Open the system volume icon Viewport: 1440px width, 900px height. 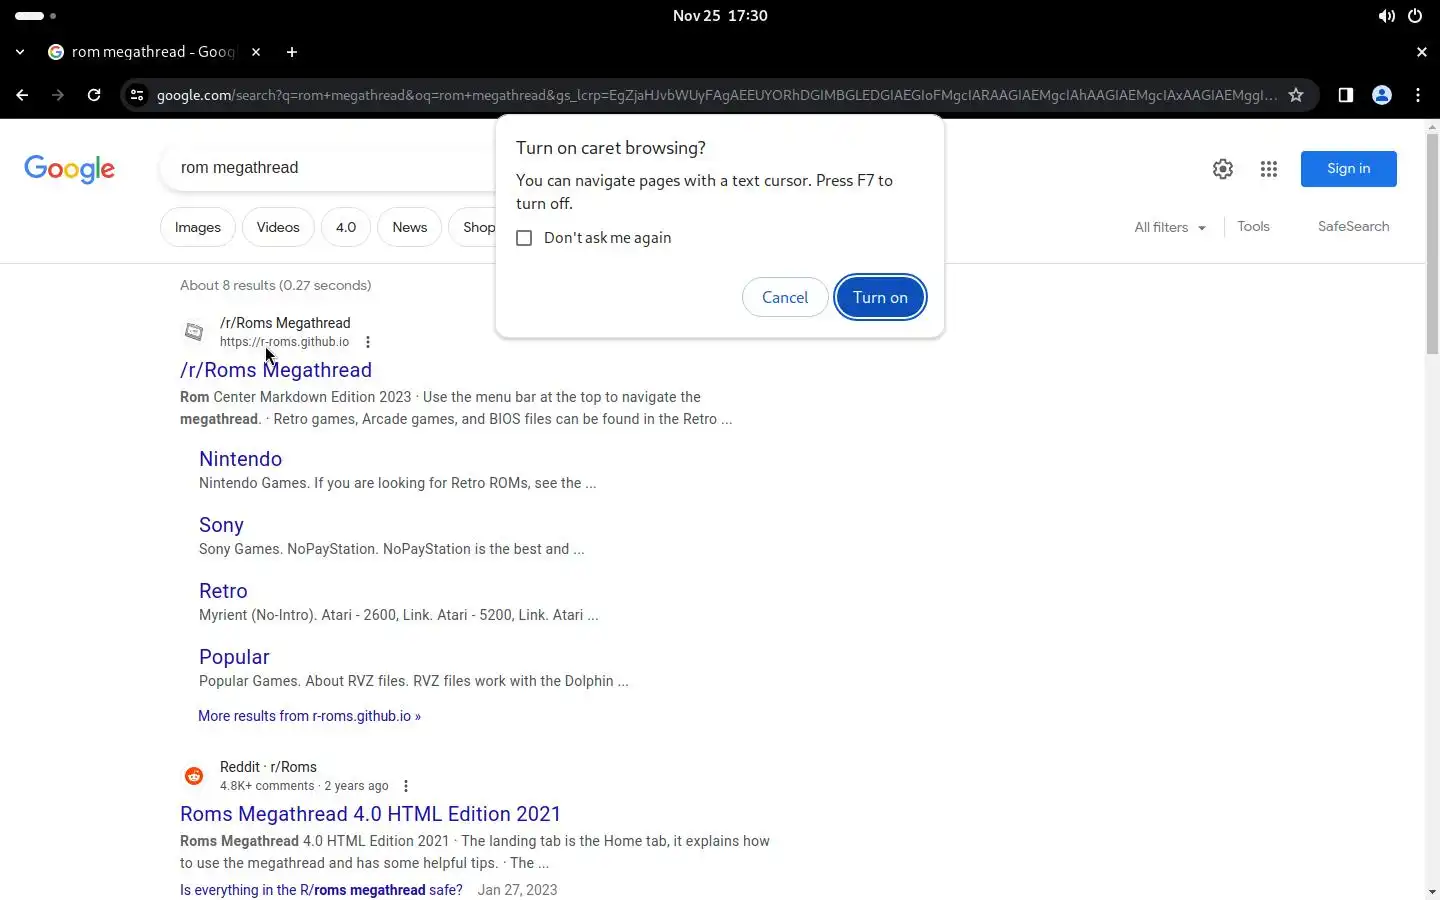pyautogui.click(x=1387, y=16)
